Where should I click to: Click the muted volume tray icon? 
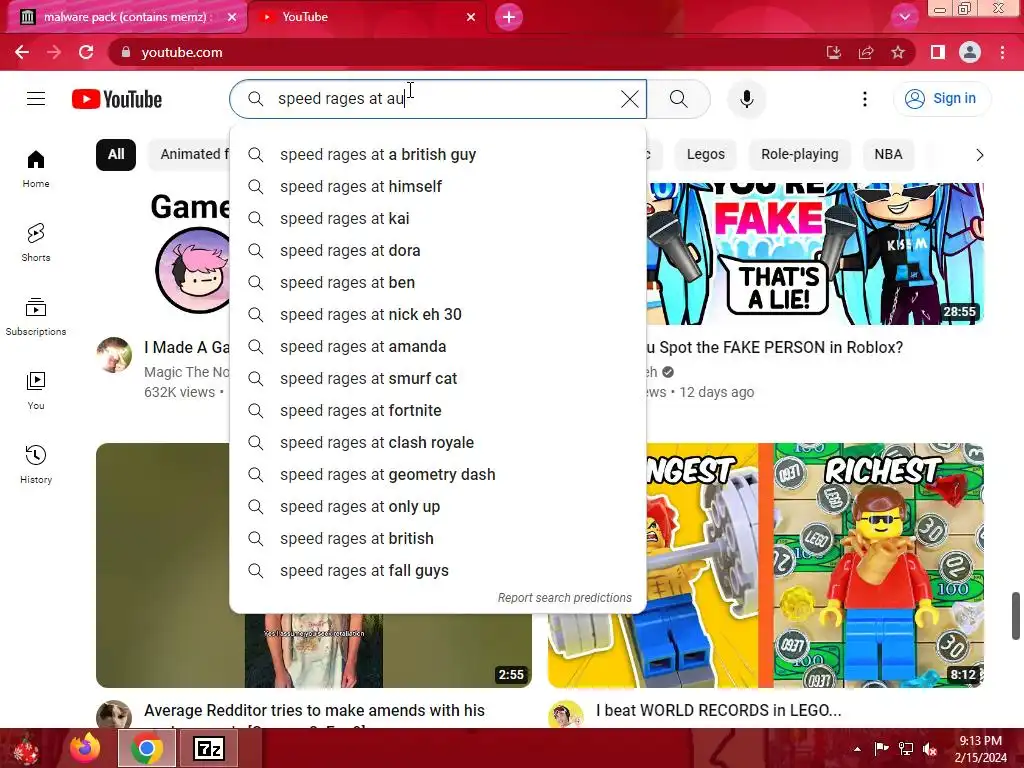tap(930, 749)
